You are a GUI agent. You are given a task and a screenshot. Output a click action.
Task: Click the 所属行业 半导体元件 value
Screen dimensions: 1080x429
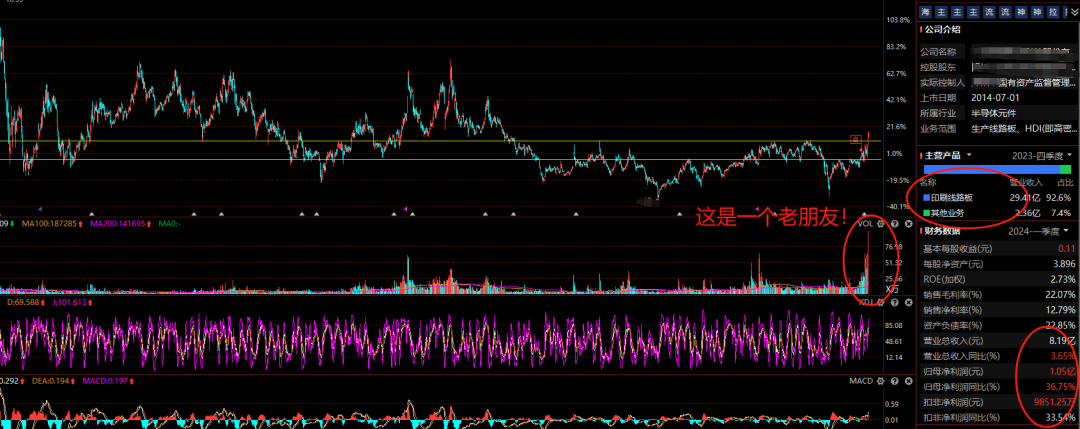(x=994, y=113)
